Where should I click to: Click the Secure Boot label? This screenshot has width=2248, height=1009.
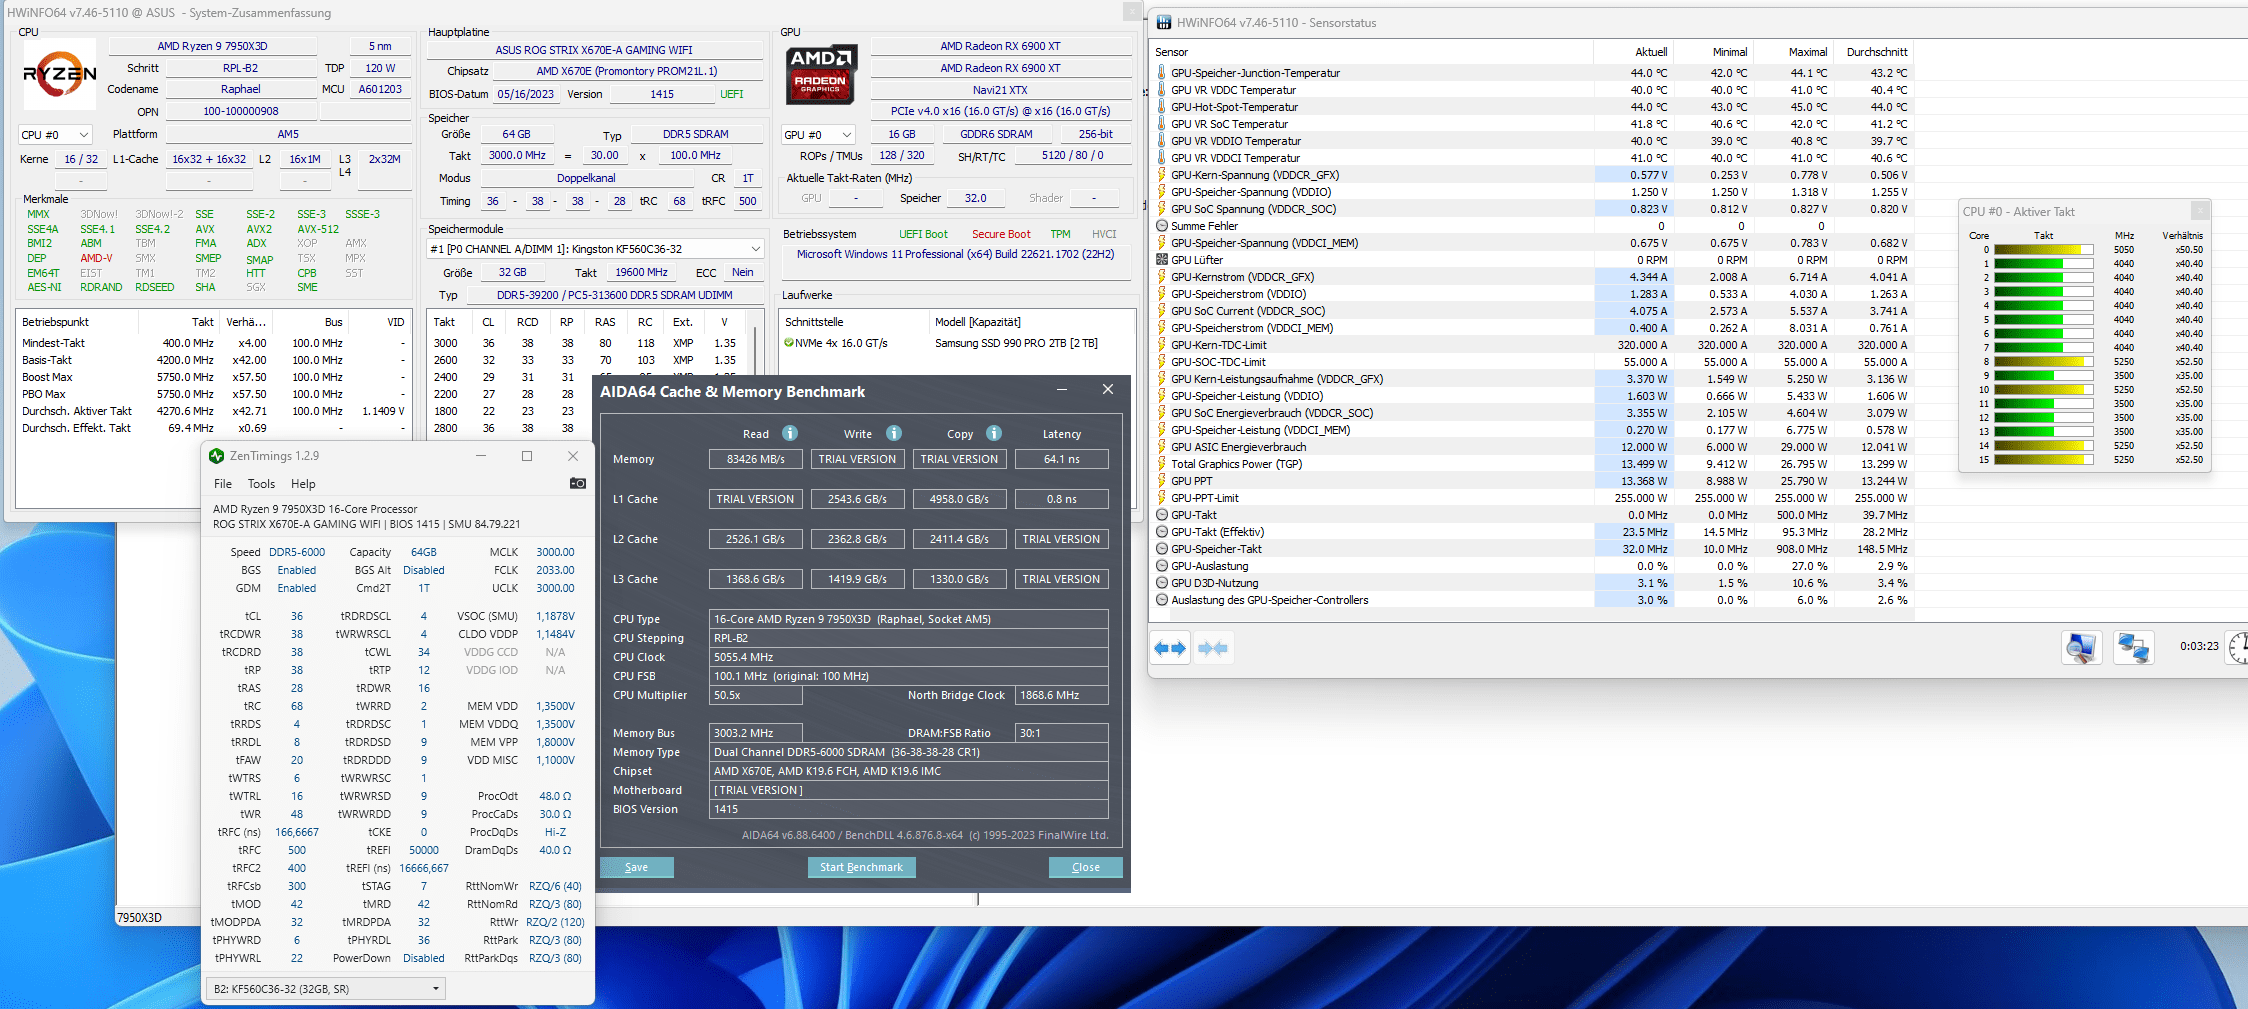(x=1001, y=234)
